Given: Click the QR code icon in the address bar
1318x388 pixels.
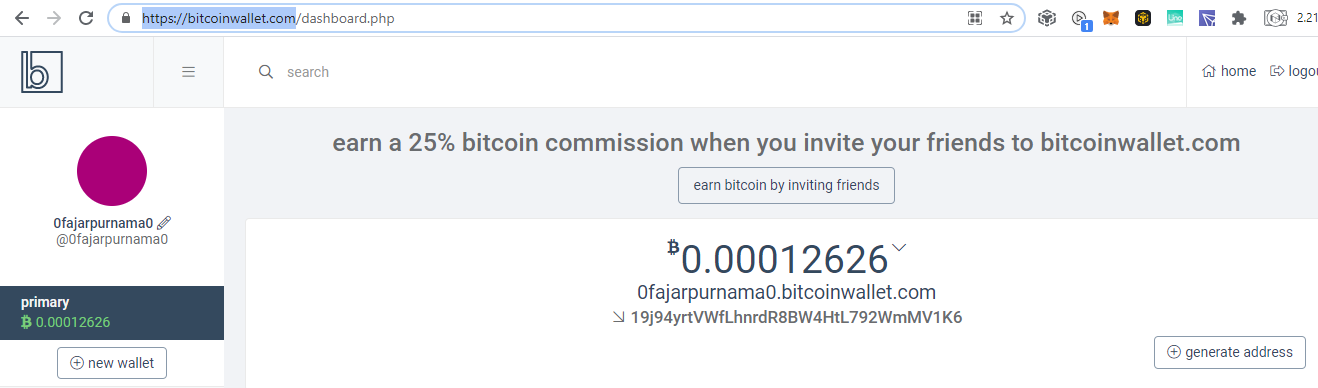Looking at the screenshot, I should pos(975,18).
